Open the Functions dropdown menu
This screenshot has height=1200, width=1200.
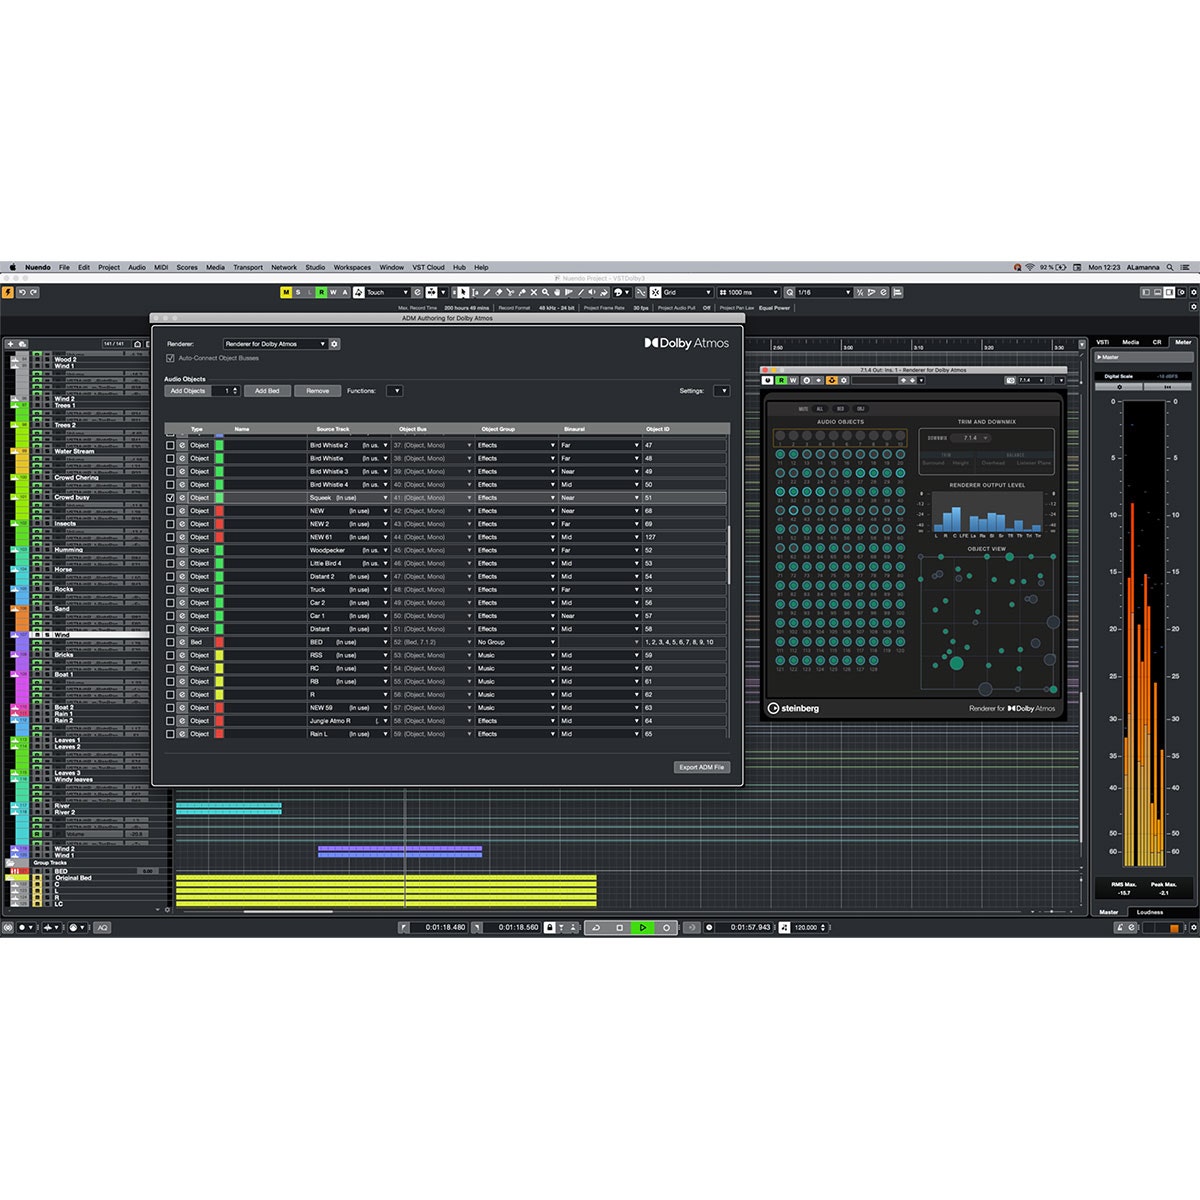(x=395, y=391)
